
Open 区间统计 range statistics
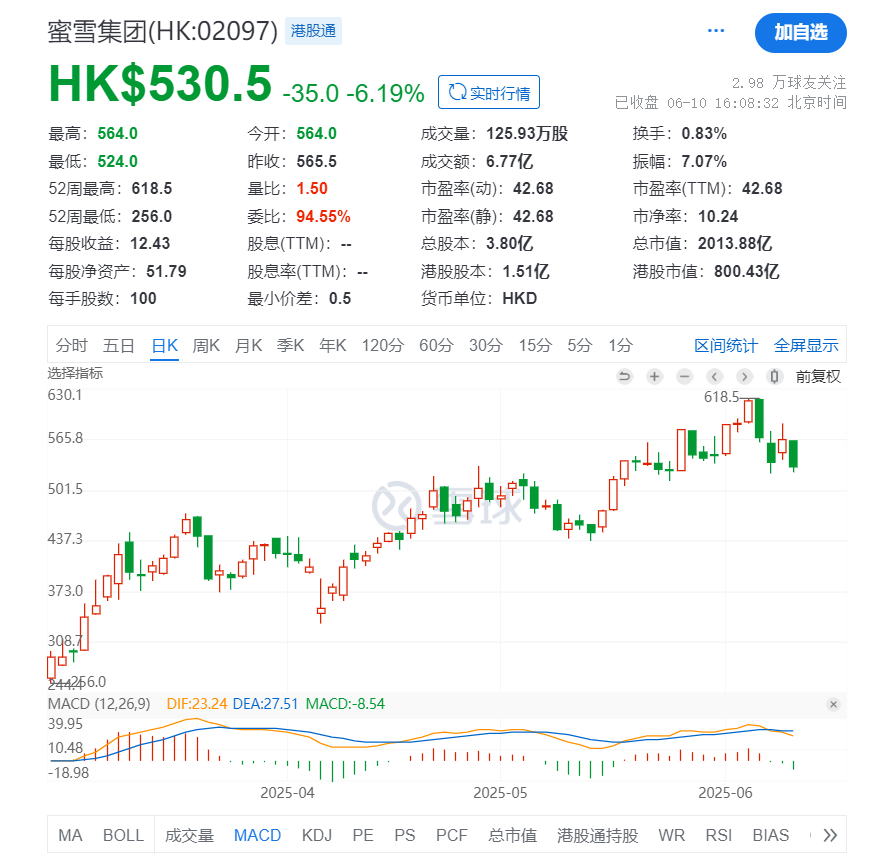tap(726, 345)
